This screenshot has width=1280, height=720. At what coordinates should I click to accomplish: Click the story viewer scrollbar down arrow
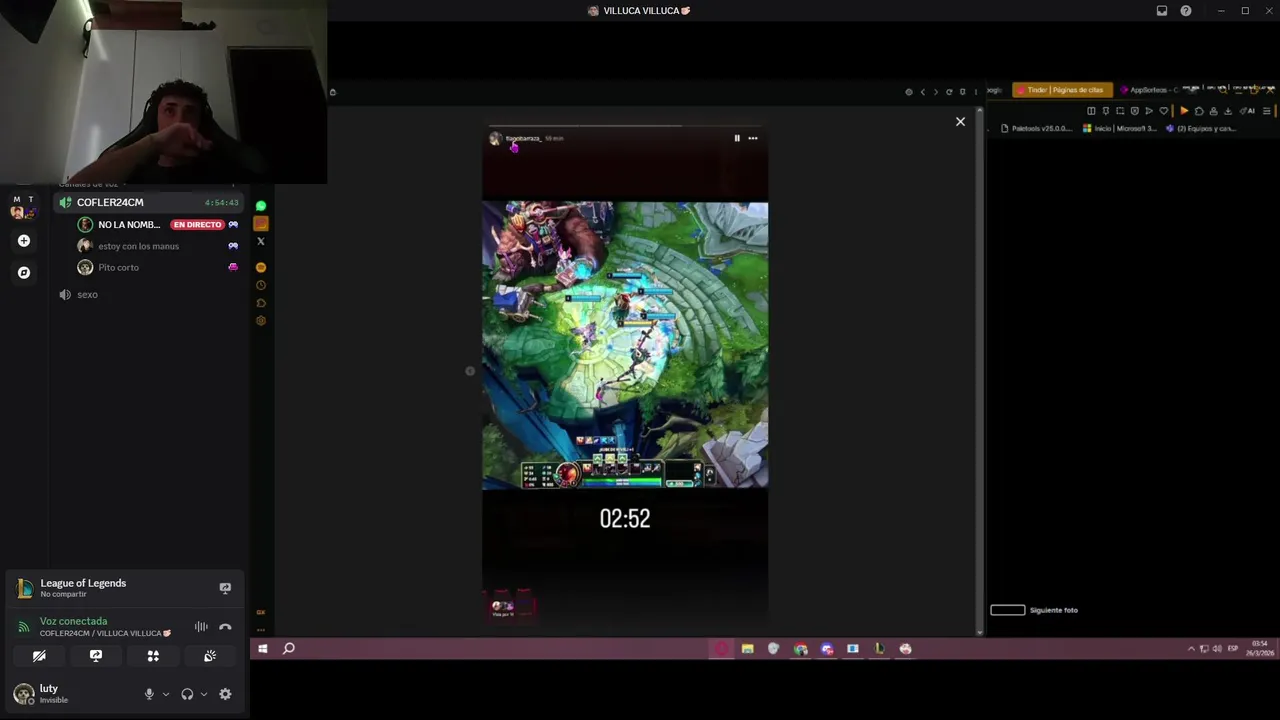click(x=979, y=632)
